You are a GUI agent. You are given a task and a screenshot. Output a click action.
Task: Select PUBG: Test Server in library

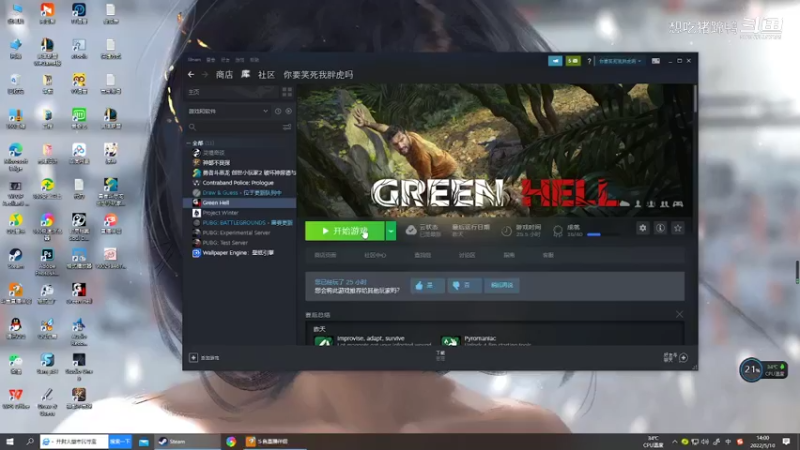coord(240,243)
